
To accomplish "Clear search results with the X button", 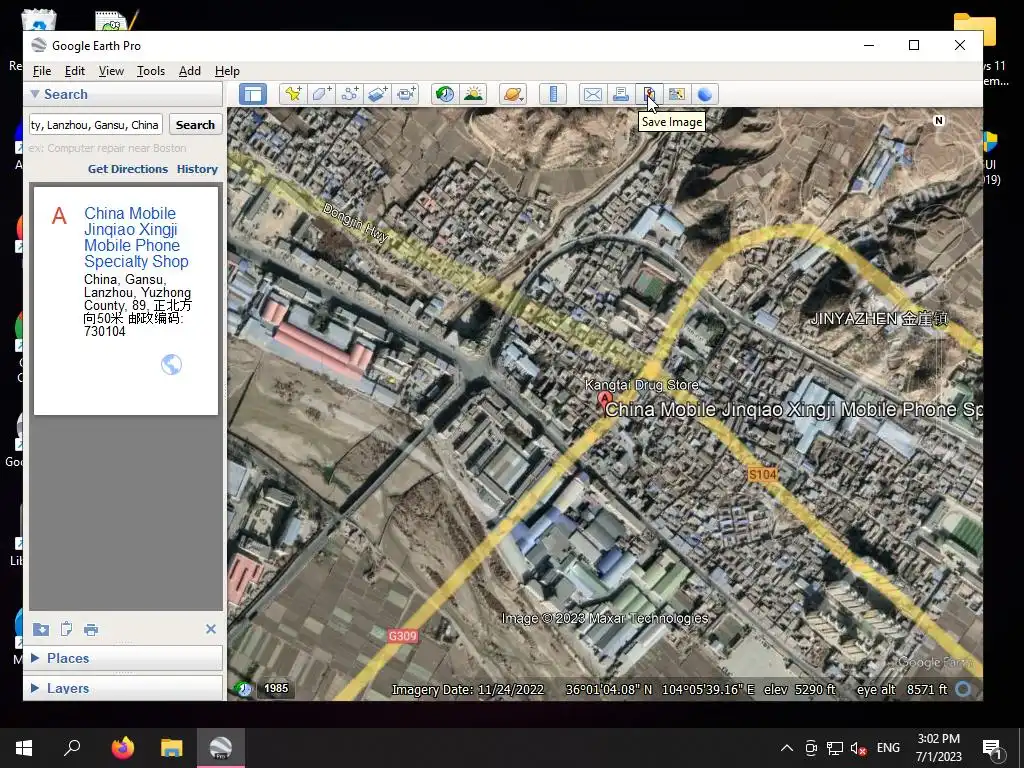I will (210, 629).
